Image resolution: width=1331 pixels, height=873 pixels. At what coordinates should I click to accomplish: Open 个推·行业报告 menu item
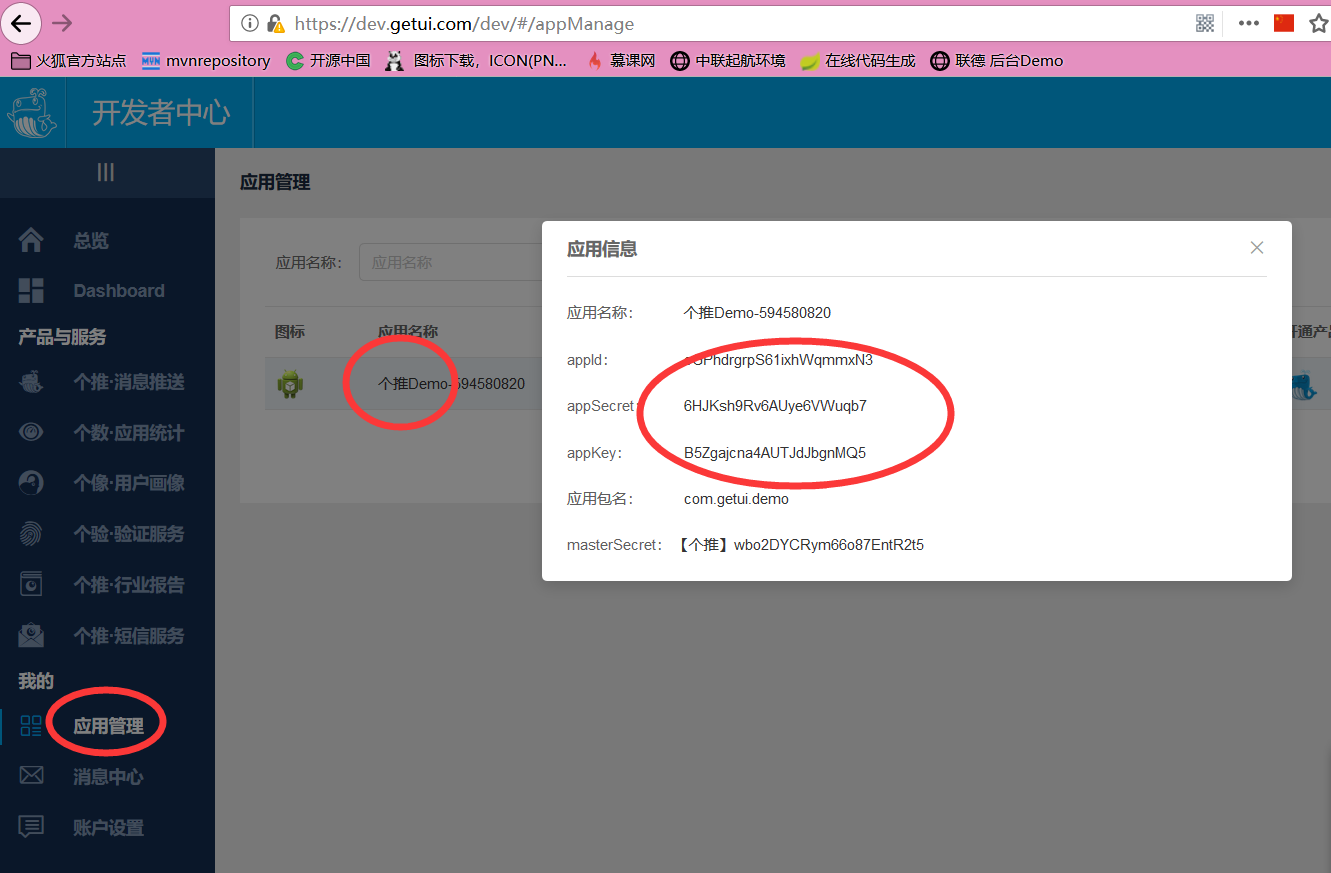coord(129,585)
